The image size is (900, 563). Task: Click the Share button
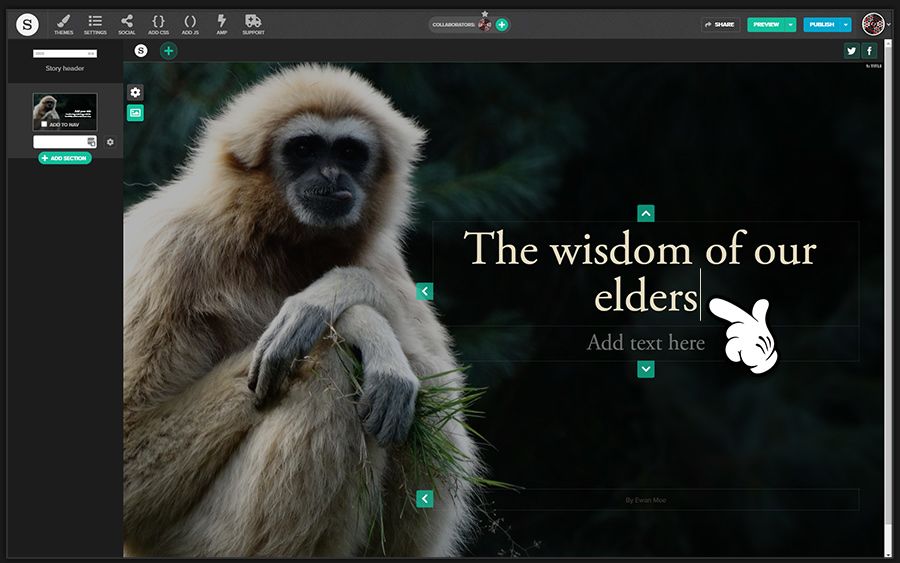720,25
